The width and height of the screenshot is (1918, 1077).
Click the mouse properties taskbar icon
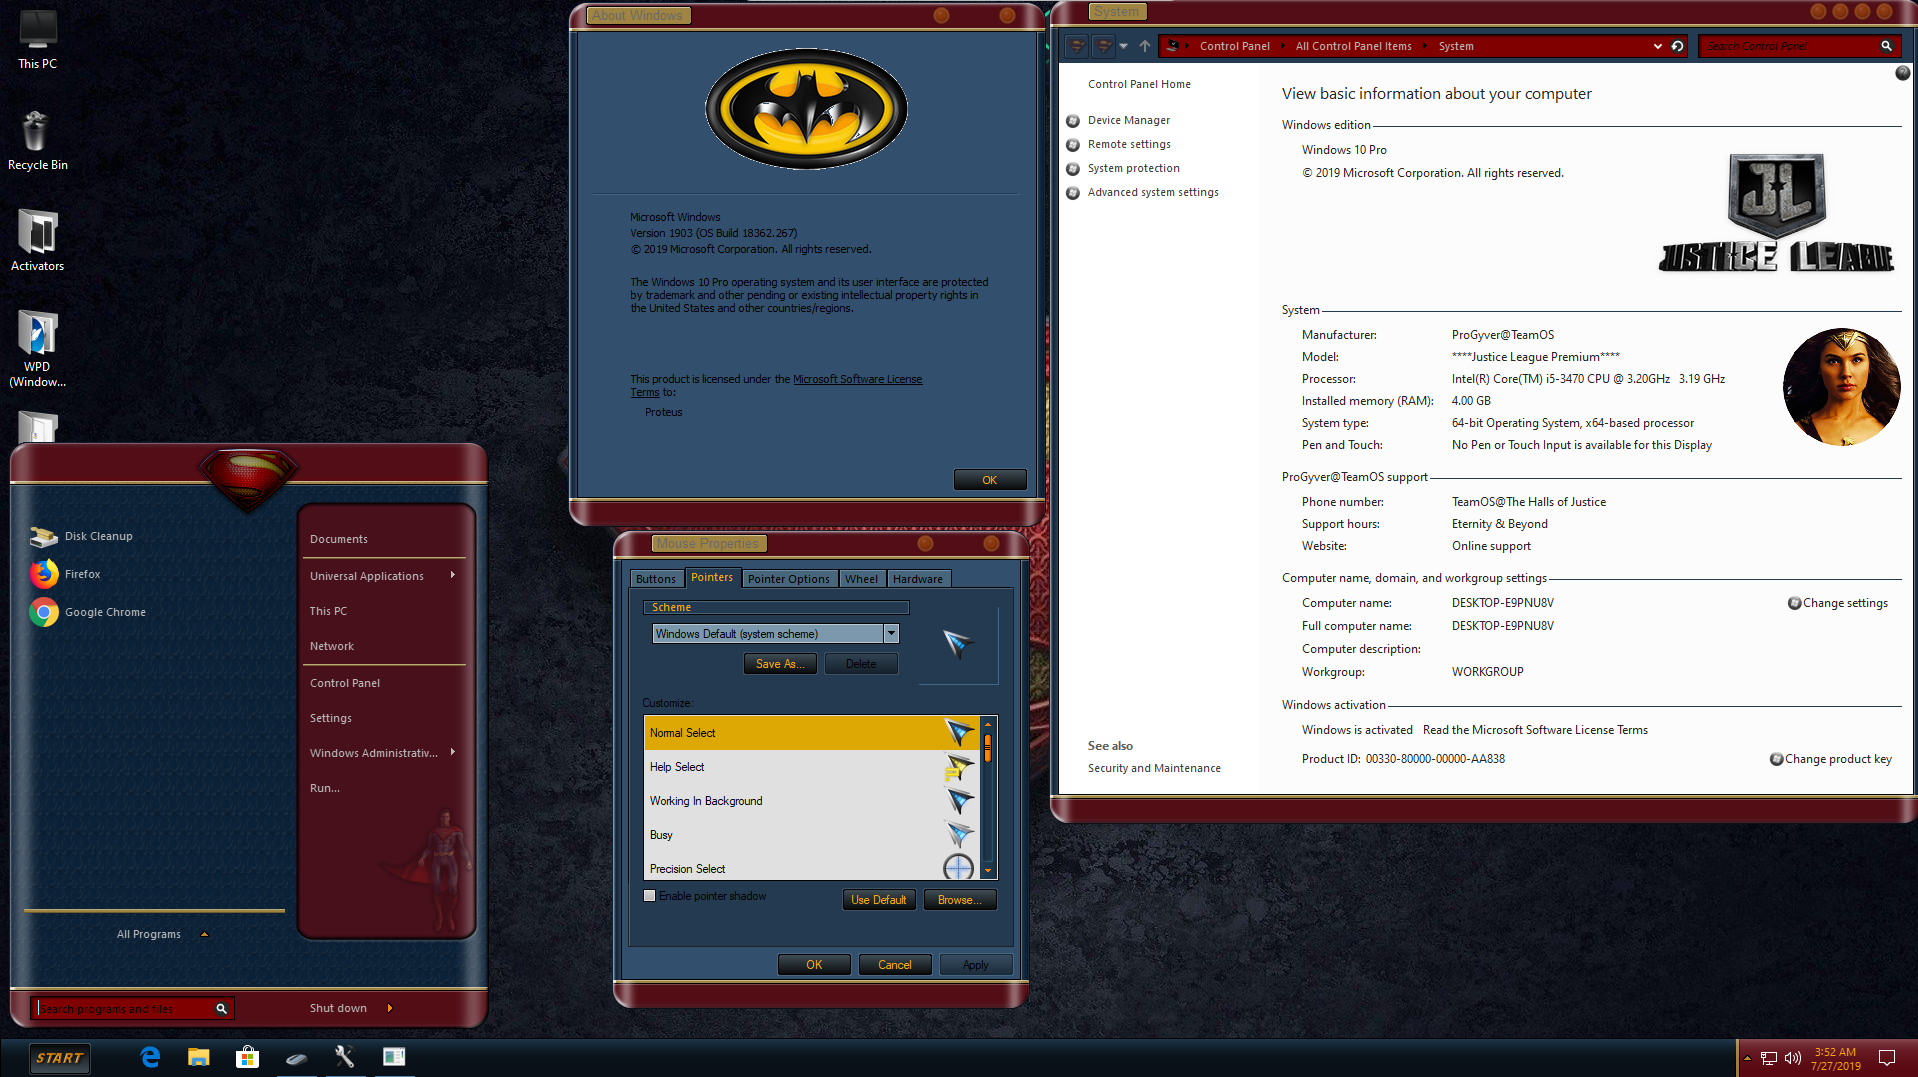pos(296,1058)
